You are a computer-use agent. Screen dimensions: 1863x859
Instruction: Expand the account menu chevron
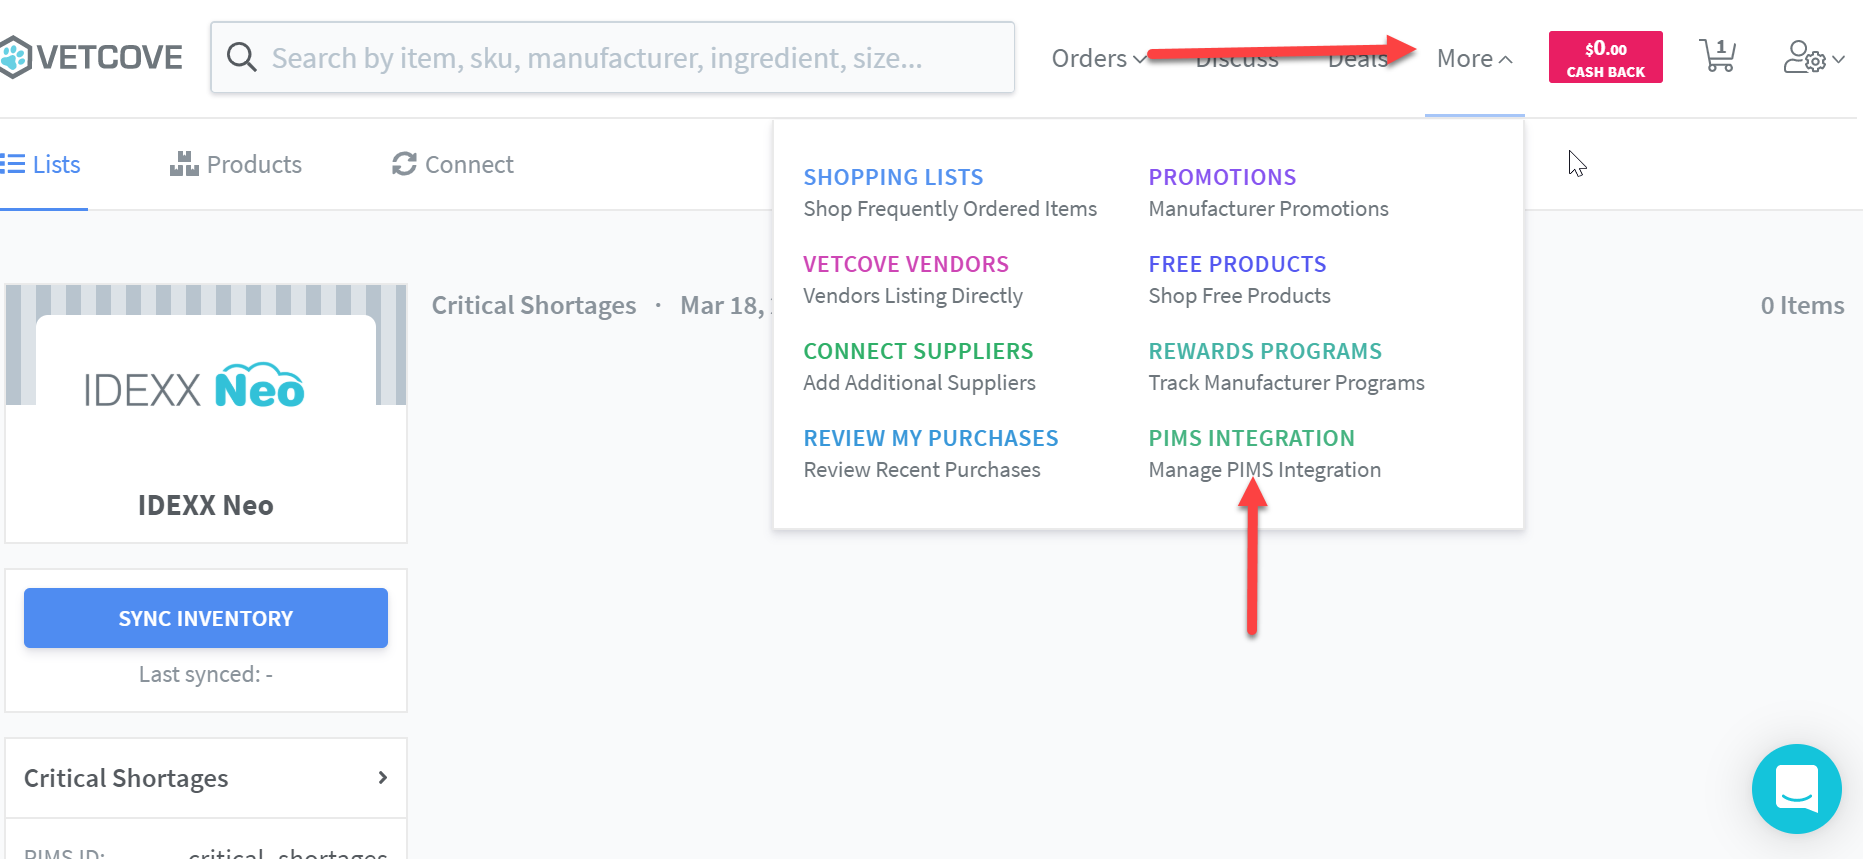point(1838,59)
